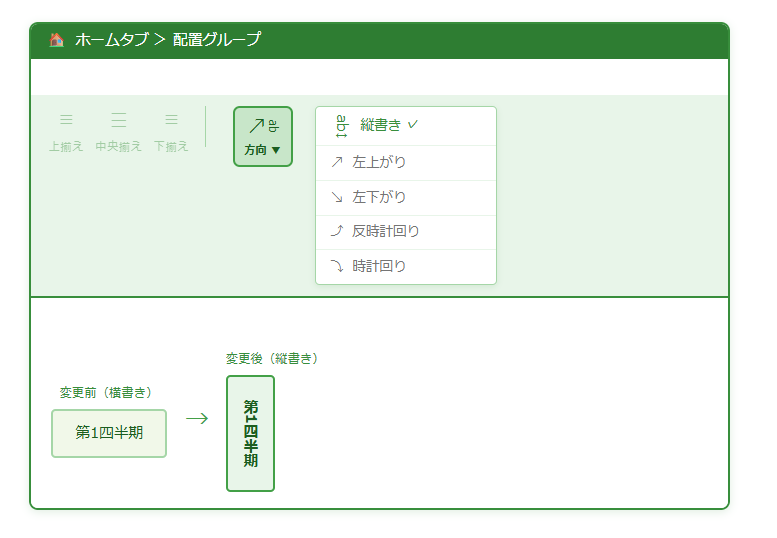This screenshot has height=538, width=777.
Task: Click the checkmark next to 縦書き
Action: coord(412,125)
